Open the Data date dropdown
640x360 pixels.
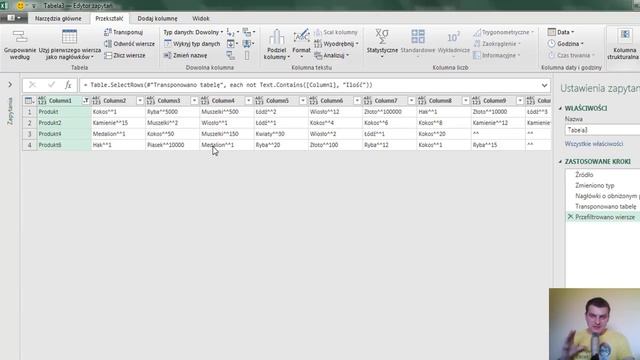(x=561, y=32)
